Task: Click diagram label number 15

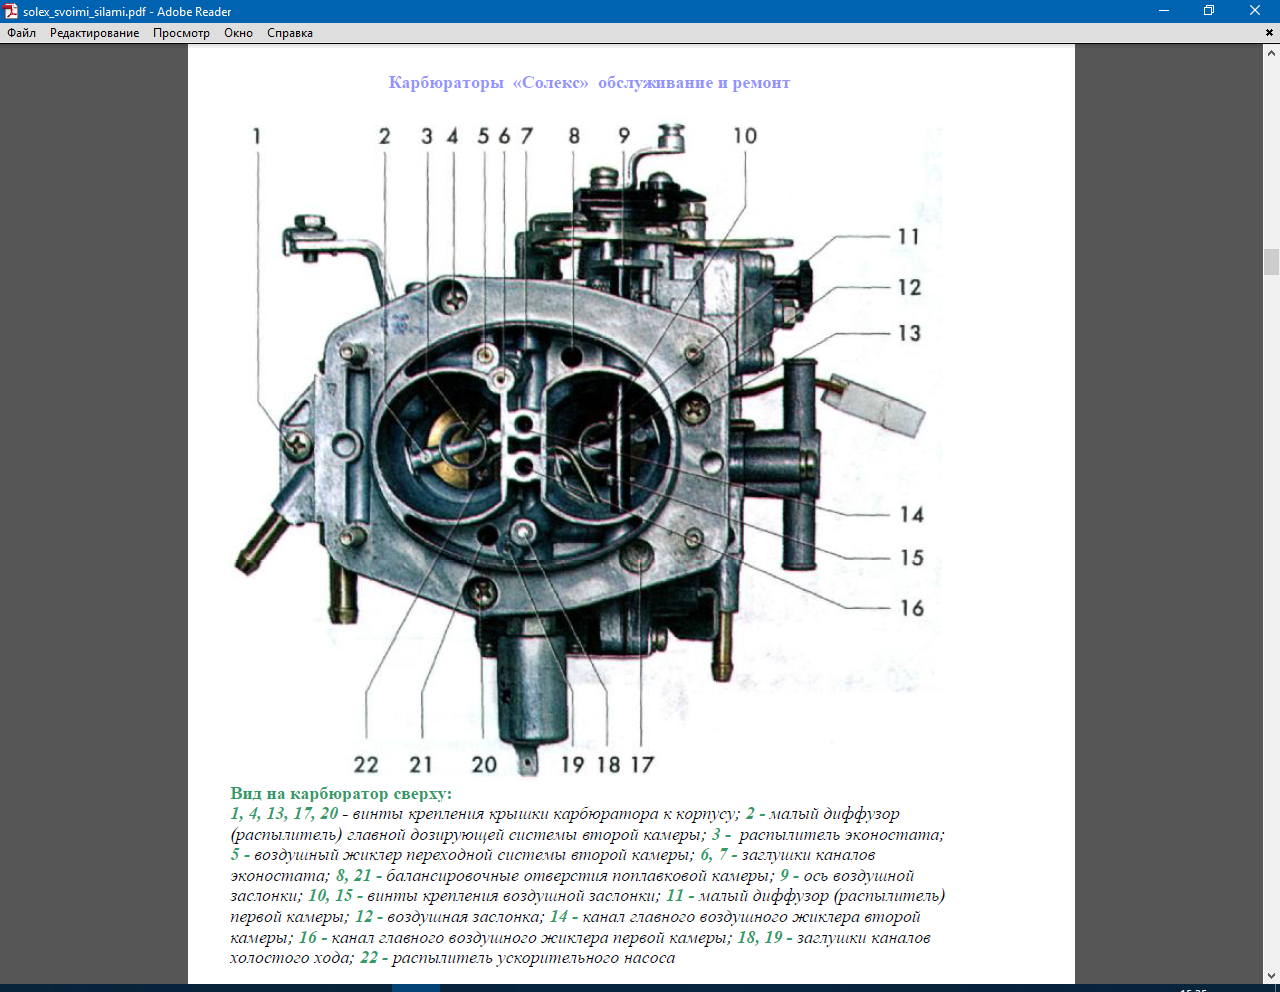Action: [x=911, y=558]
